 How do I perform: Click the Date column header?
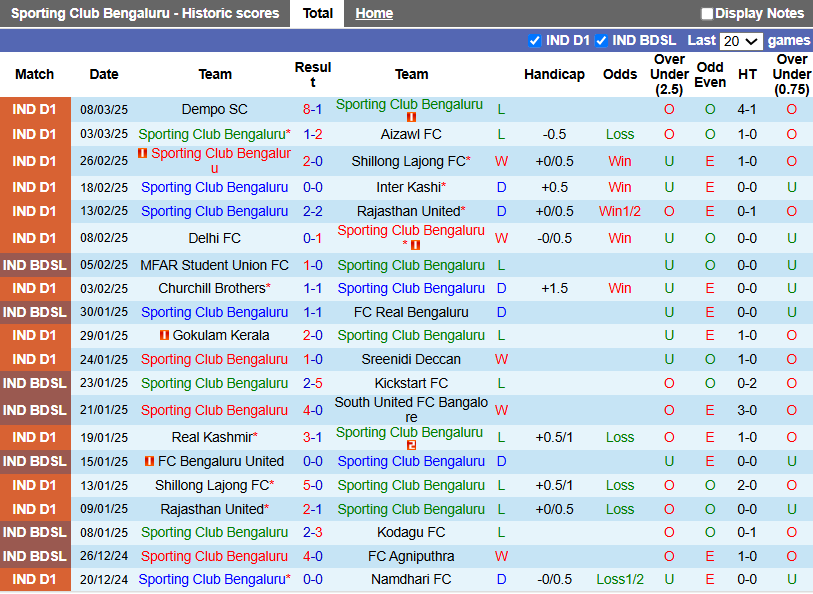point(104,74)
